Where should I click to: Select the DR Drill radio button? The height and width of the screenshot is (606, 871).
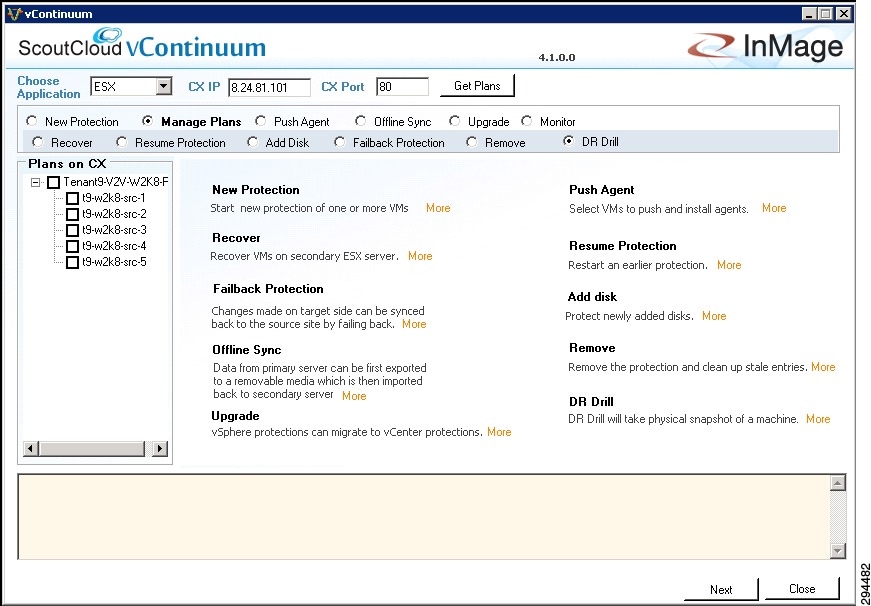[x=568, y=142]
